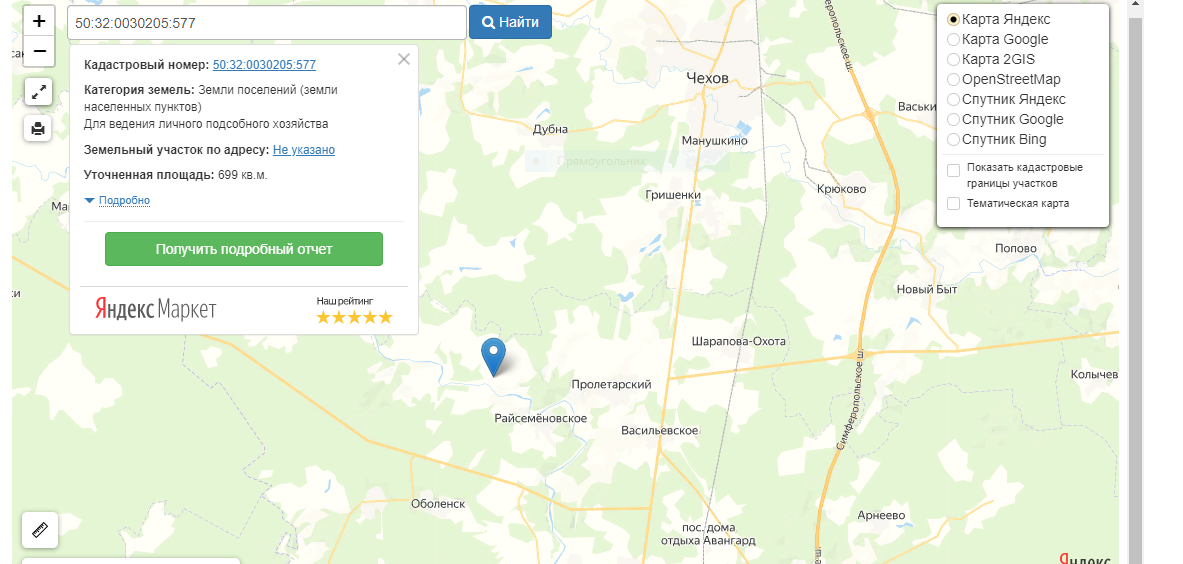Toggle Тематическая карта checkbox
This screenshot has height=564, width=1183.
tap(954, 204)
